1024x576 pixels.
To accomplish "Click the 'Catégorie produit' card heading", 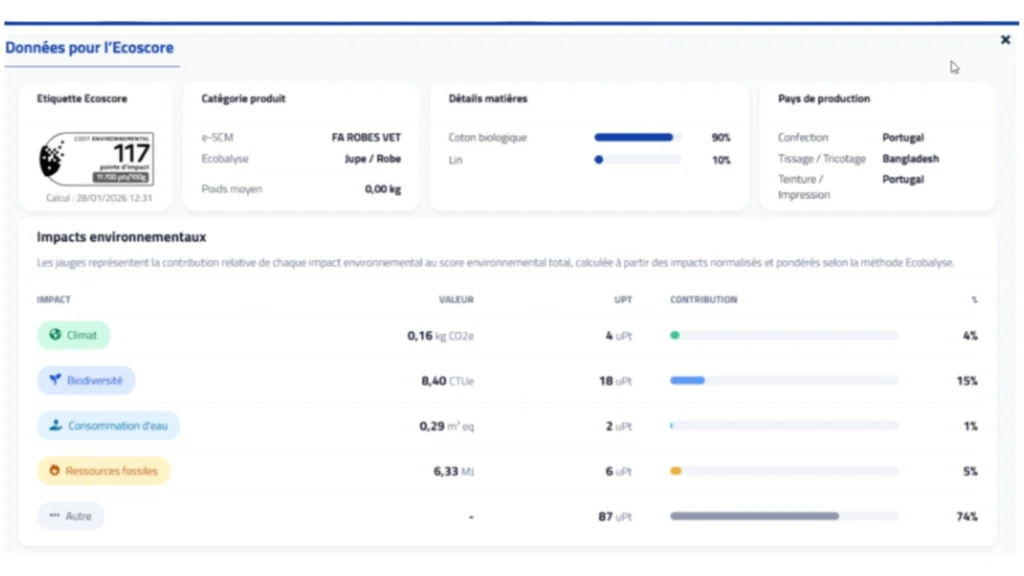I will click(x=243, y=99).
